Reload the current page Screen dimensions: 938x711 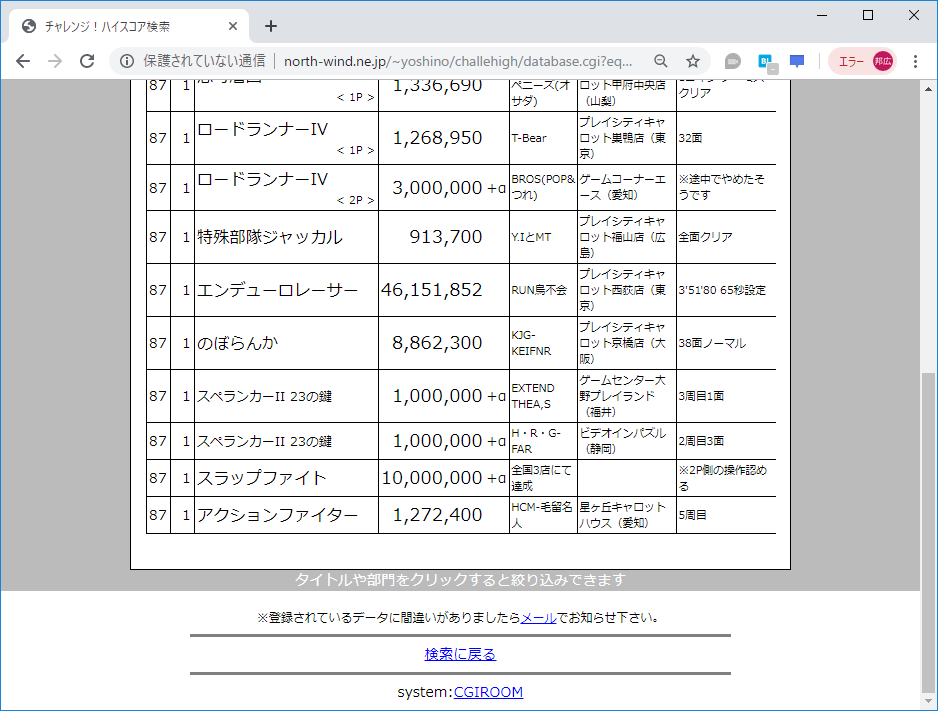85,61
